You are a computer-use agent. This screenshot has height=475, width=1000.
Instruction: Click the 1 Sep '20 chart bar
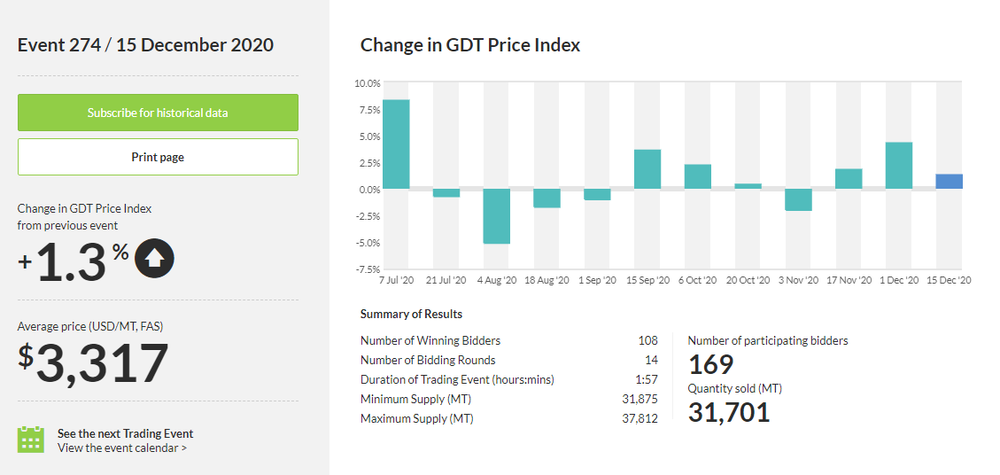coord(597,194)
